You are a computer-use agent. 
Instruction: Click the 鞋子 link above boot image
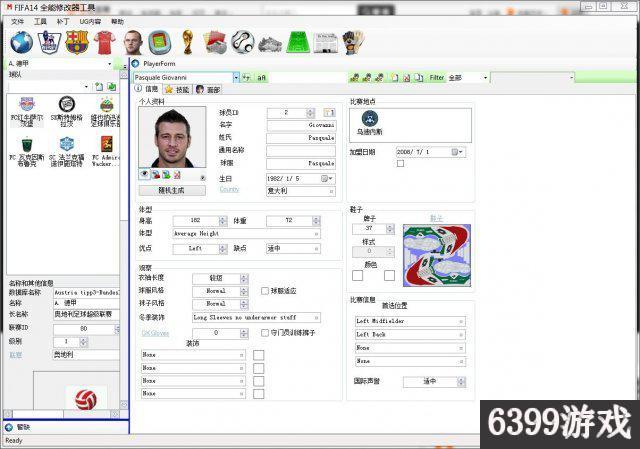click(x=436, y=219)
